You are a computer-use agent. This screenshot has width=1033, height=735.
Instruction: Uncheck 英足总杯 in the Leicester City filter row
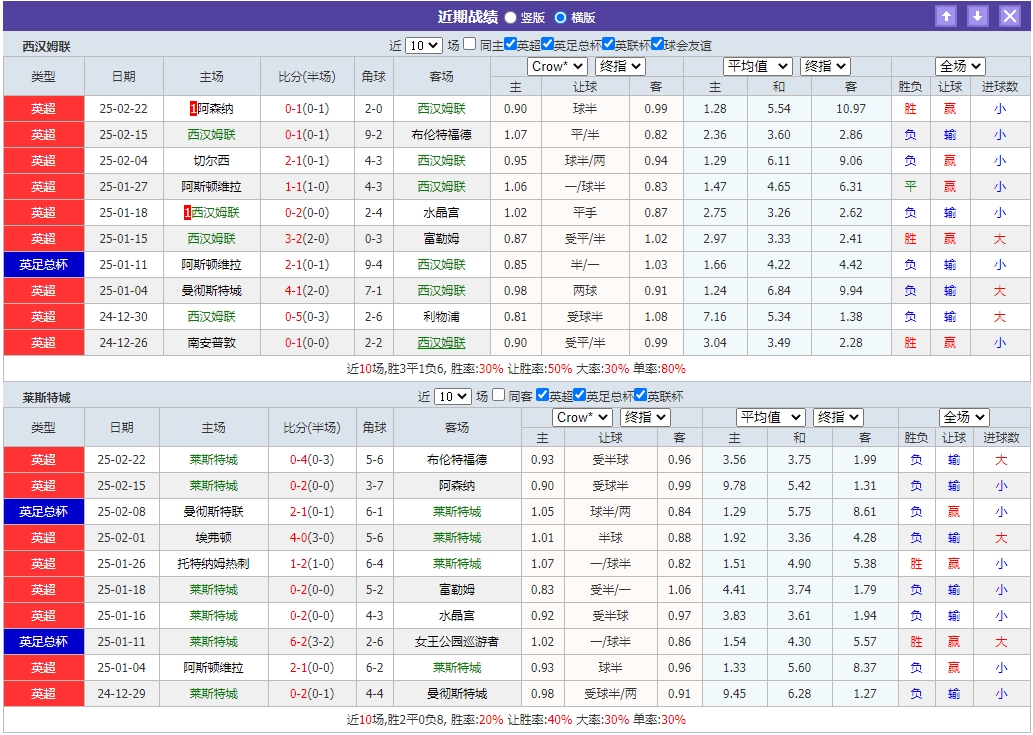(x=579, y=397)
